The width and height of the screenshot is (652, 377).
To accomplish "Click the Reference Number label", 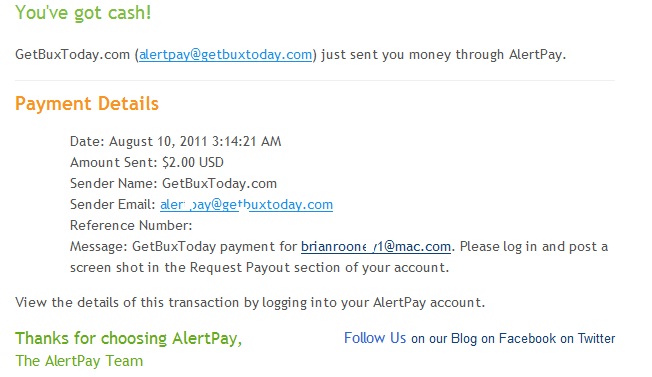I will [131, 225].
